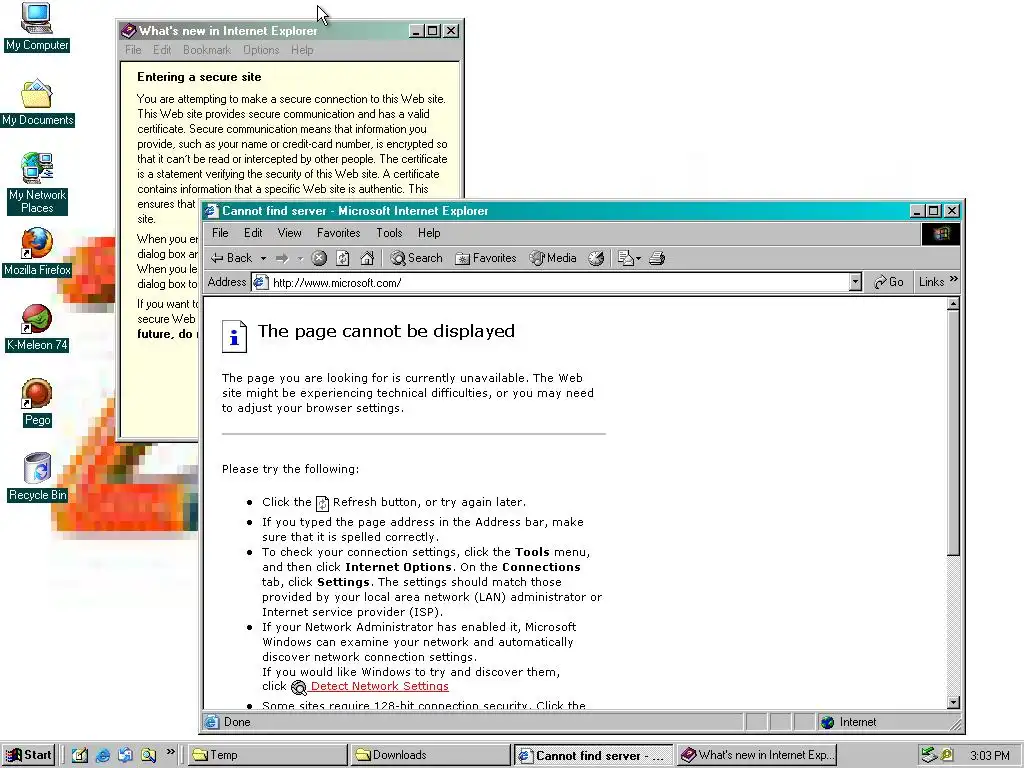The image size is (1024, 768).
Task: Click the Back arrow in Internet Explorer
Action: (x=231, y=258)
